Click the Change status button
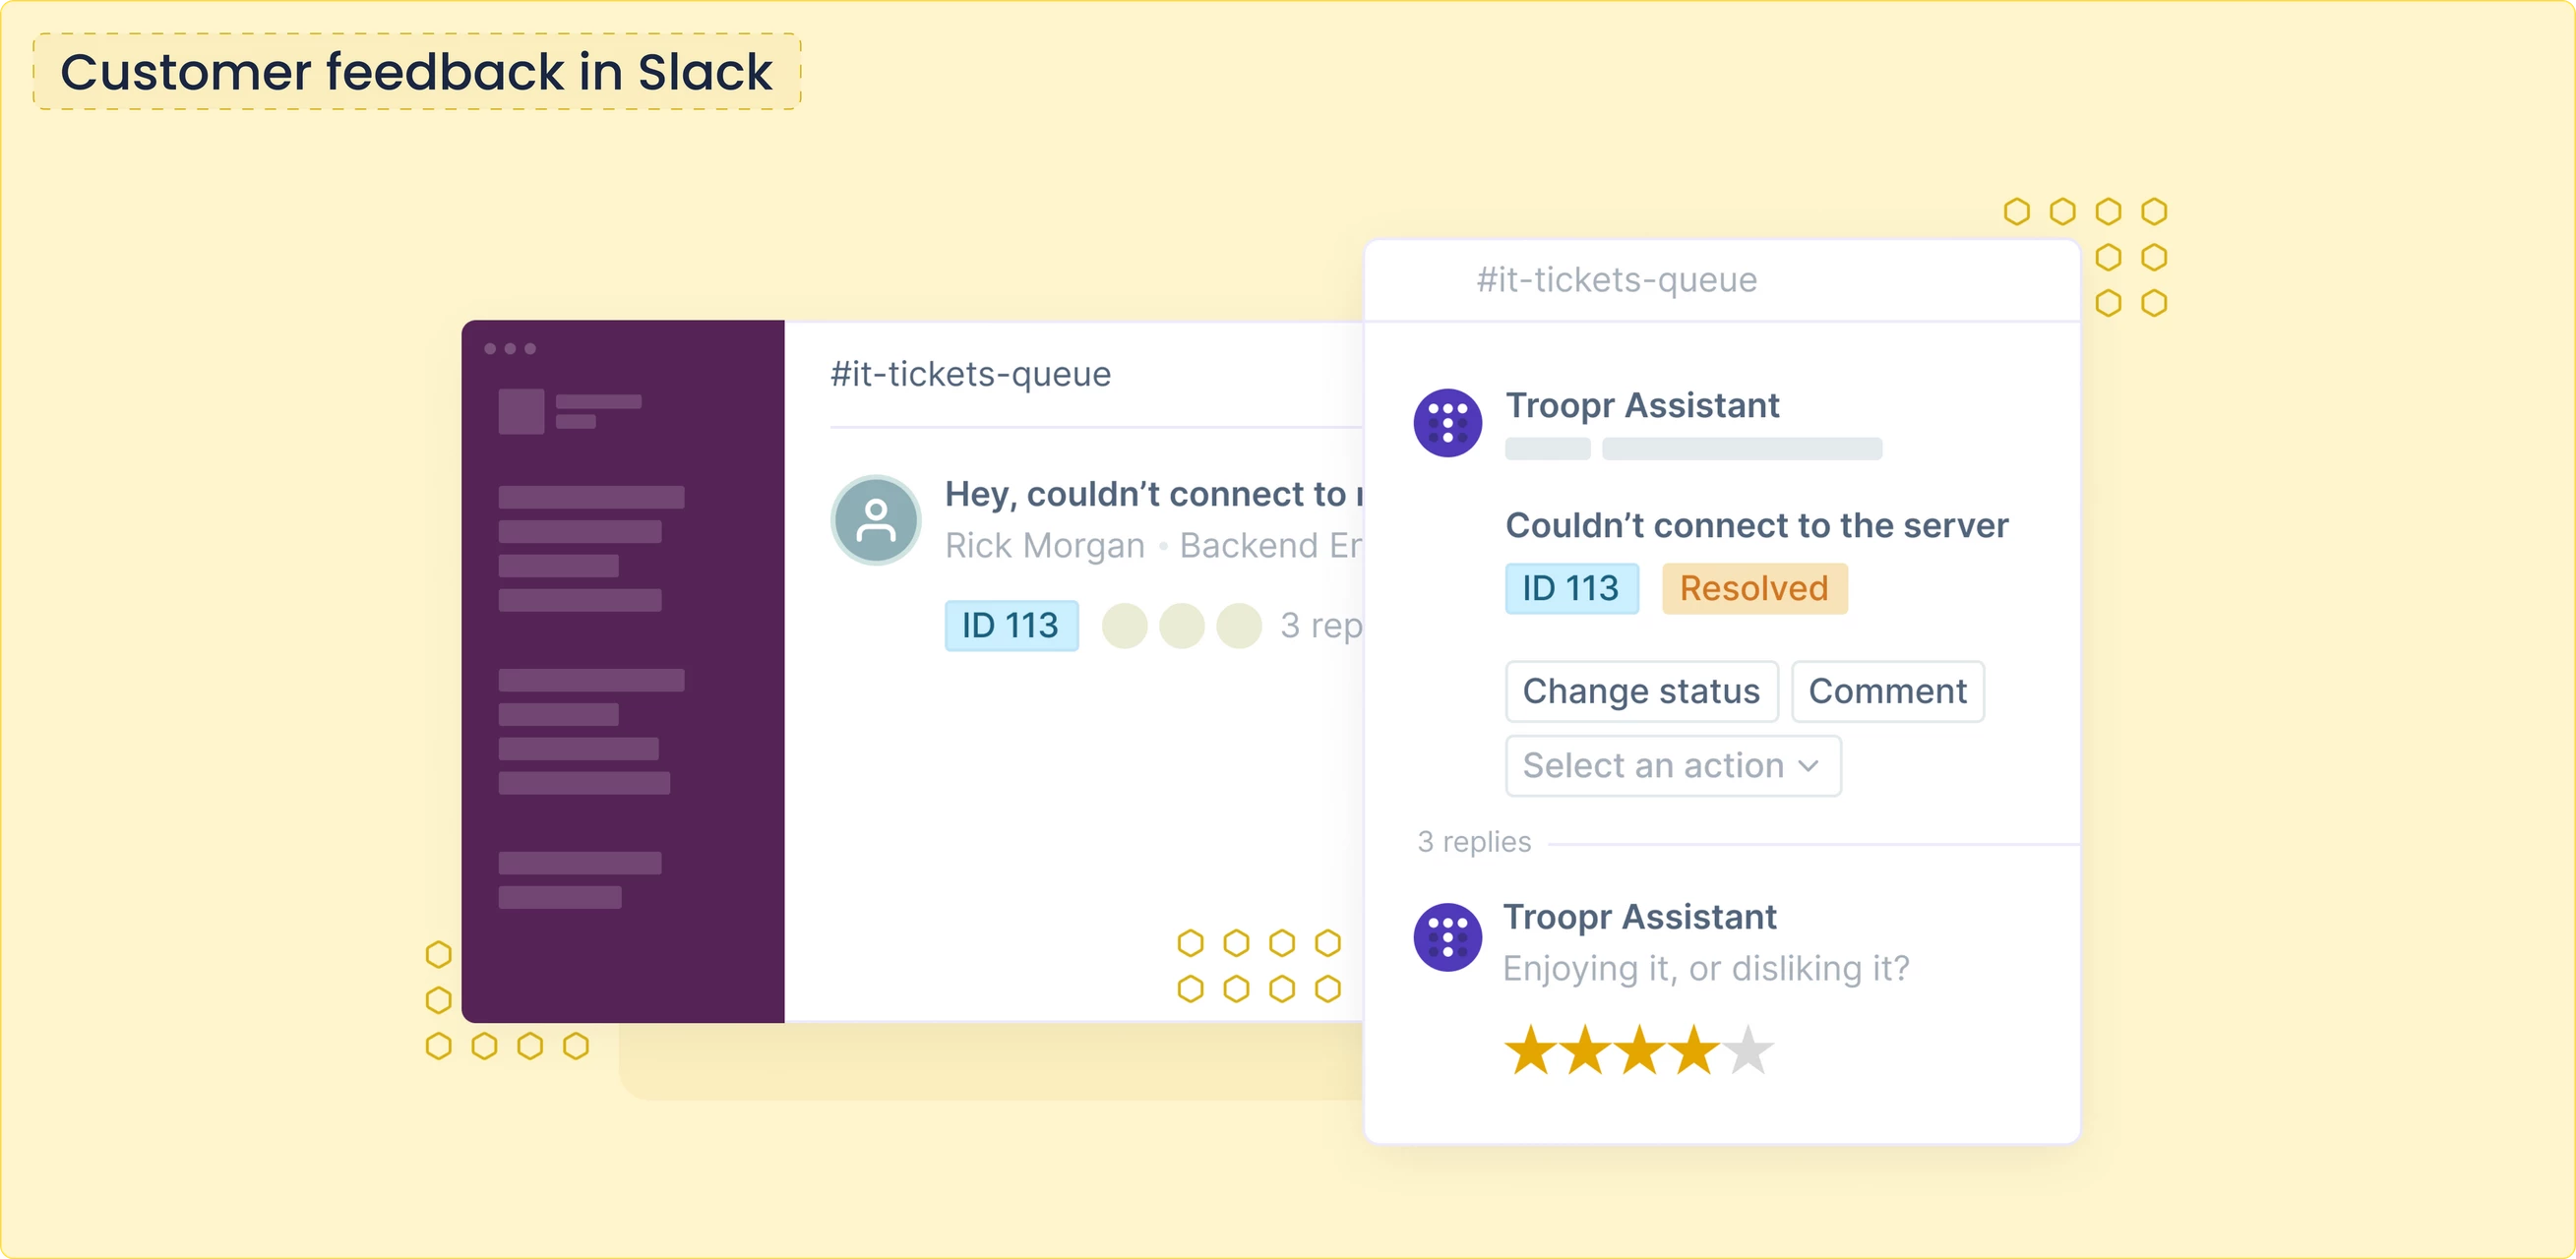The width and height of the screenshot is (2576, 1259). [1641, 691]
